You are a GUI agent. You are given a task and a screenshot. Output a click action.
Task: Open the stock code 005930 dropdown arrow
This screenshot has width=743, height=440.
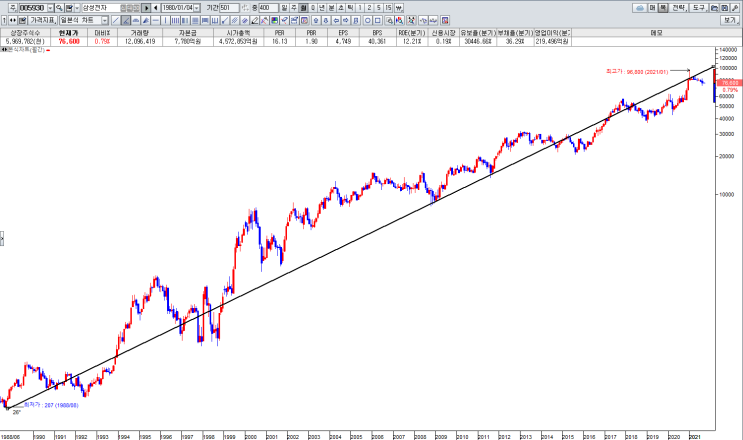pyautogui.click(x=50, y=8)
